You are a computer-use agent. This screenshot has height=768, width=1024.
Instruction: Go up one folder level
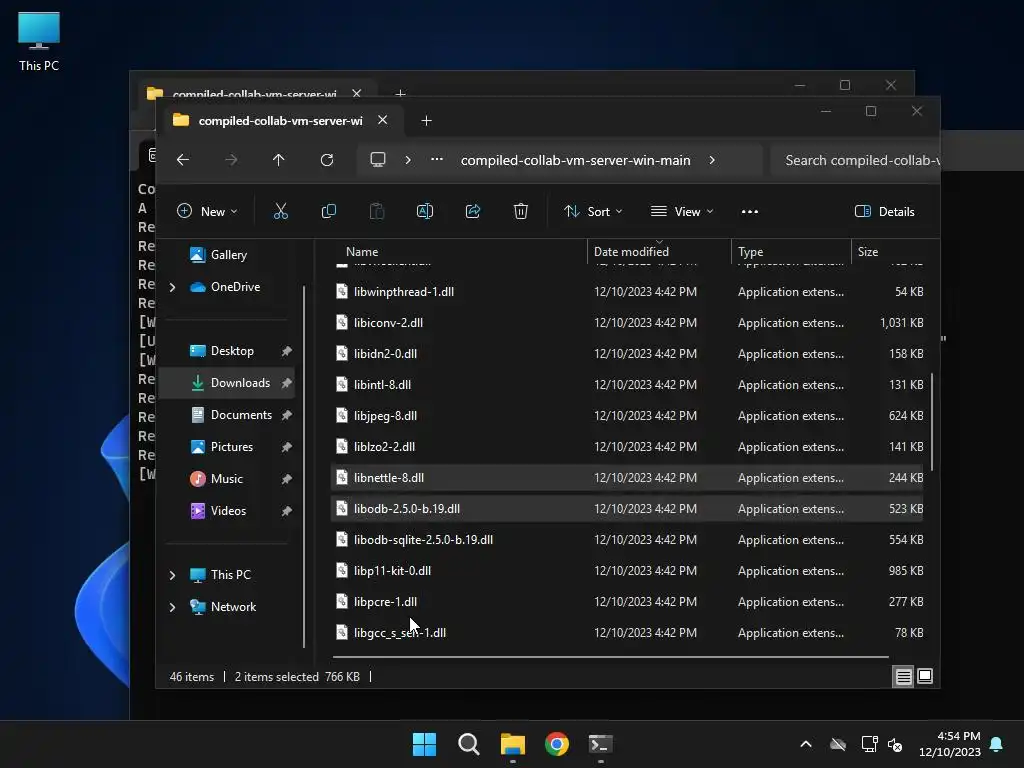point(279,160)
